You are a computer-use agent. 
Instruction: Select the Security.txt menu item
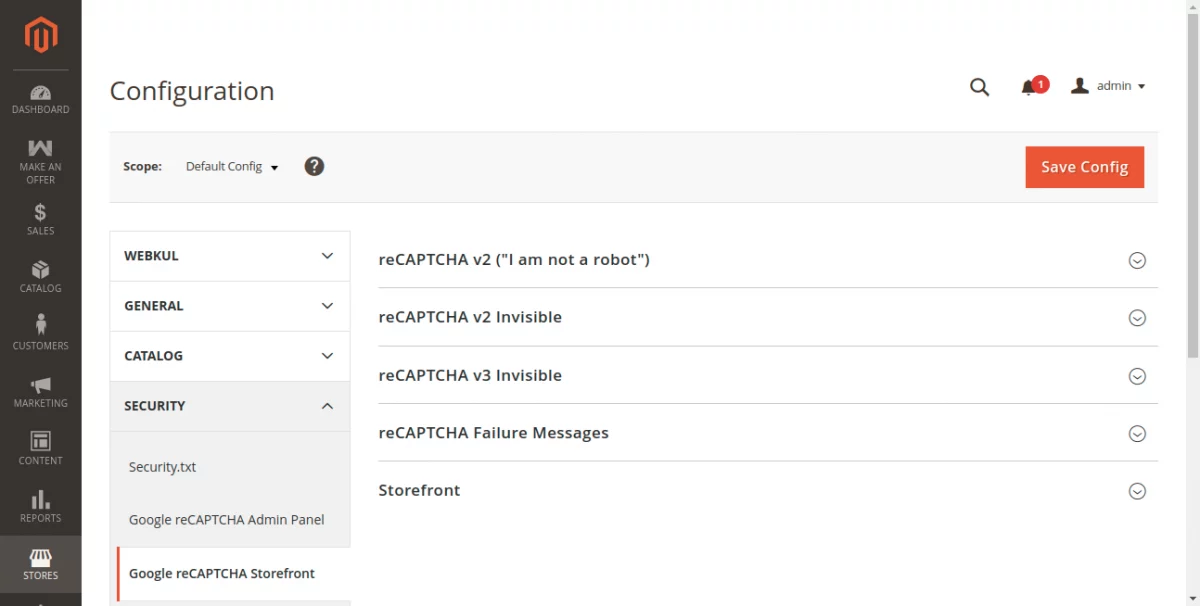(x=162, y=467)
